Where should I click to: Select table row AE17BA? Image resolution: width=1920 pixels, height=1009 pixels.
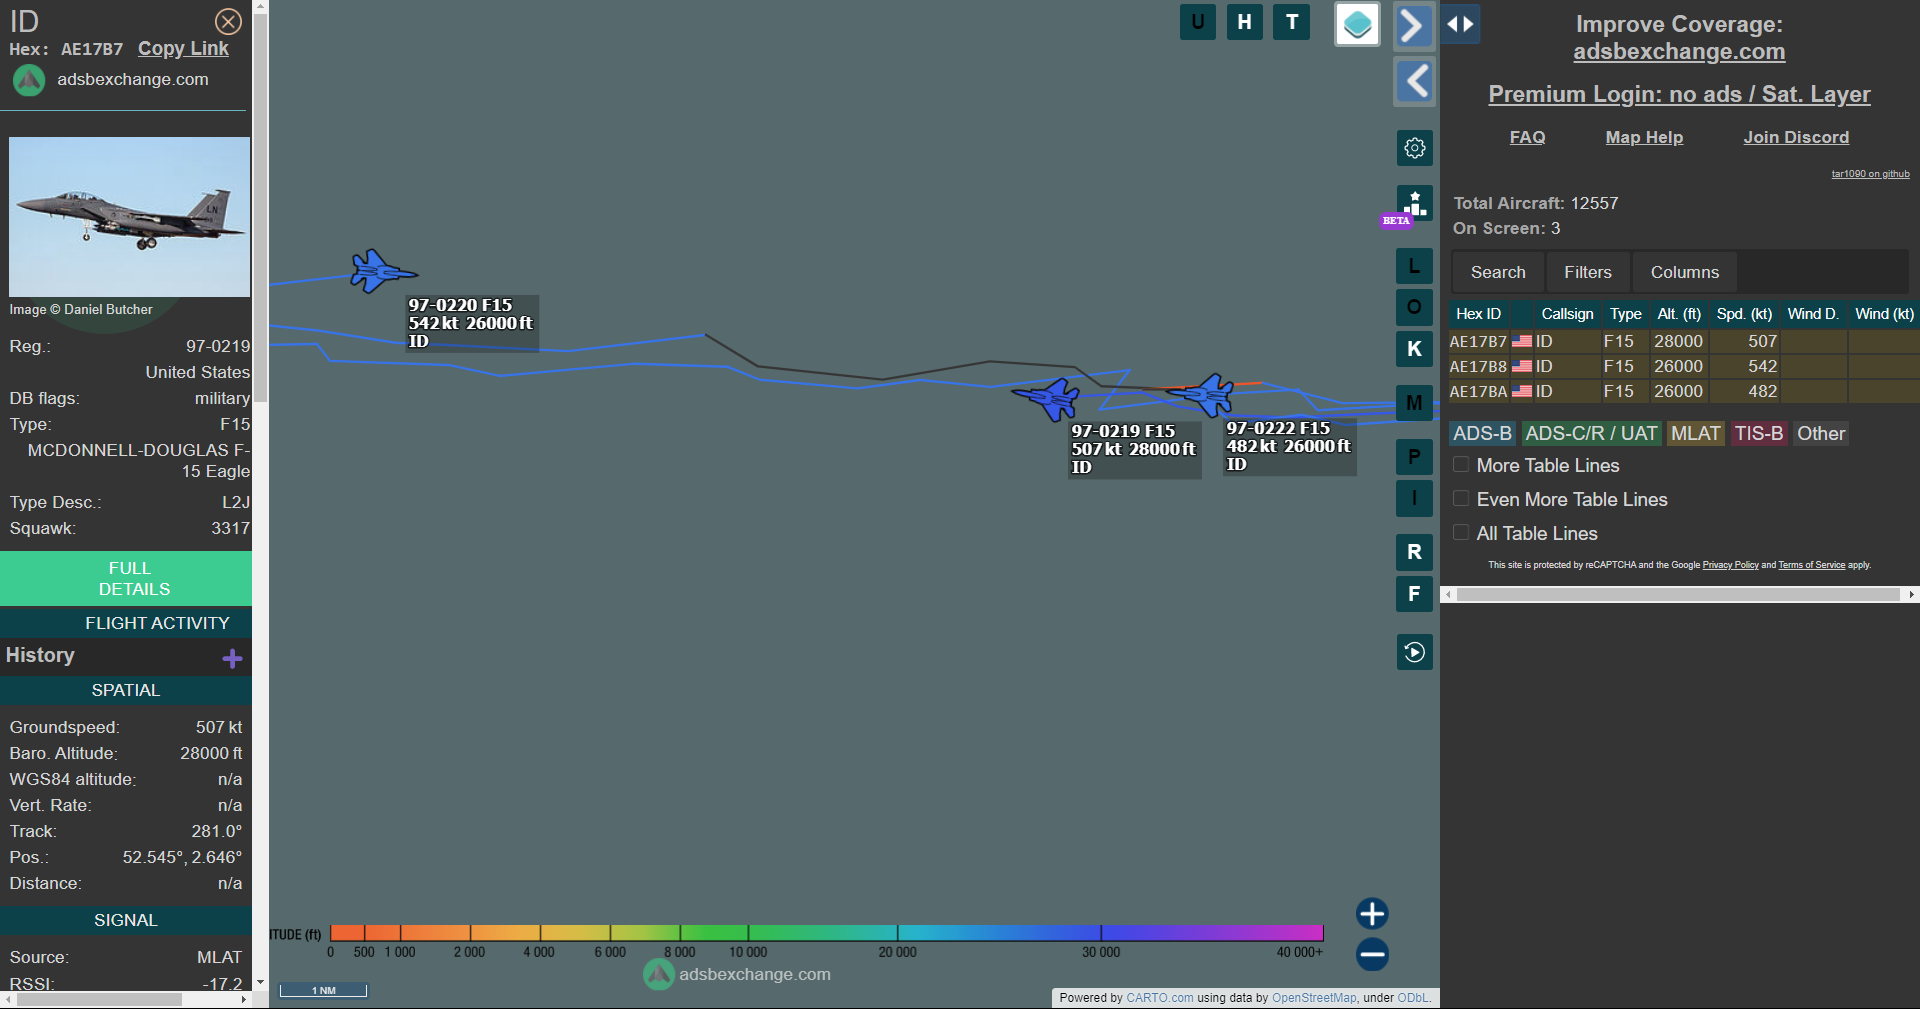tap(1684, 391)
